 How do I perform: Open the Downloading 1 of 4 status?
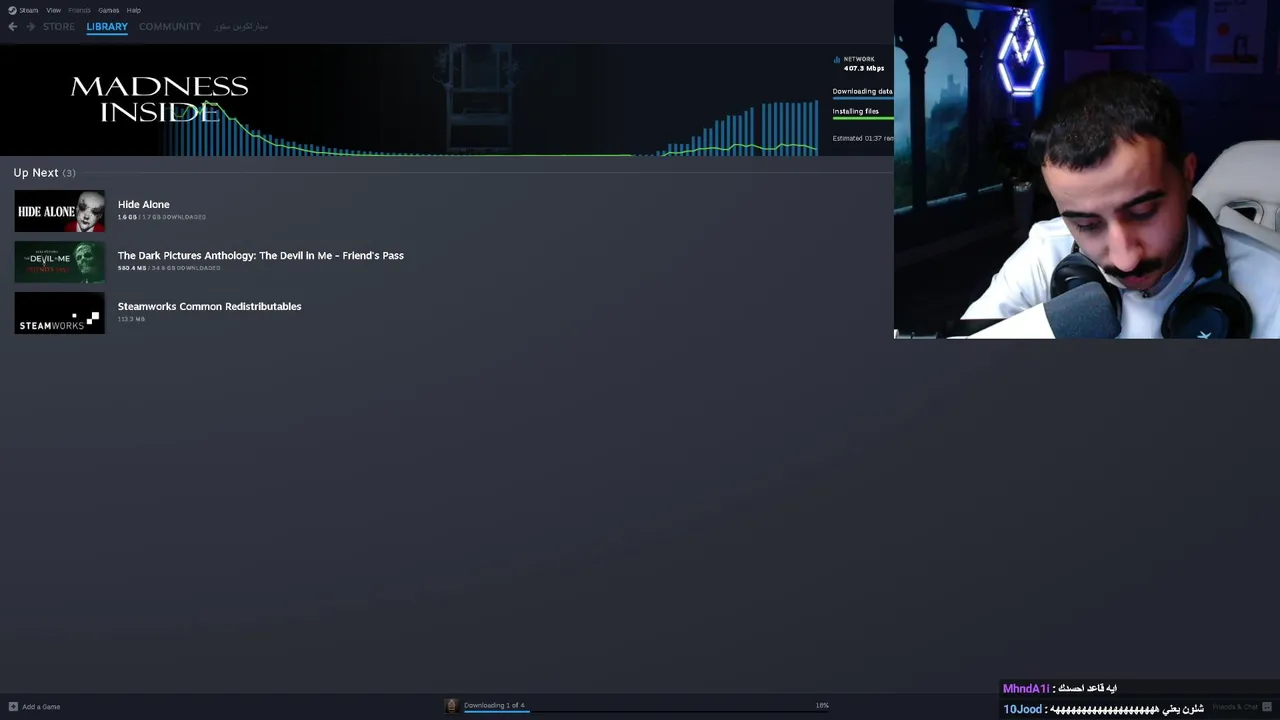(x=494, y=705)
